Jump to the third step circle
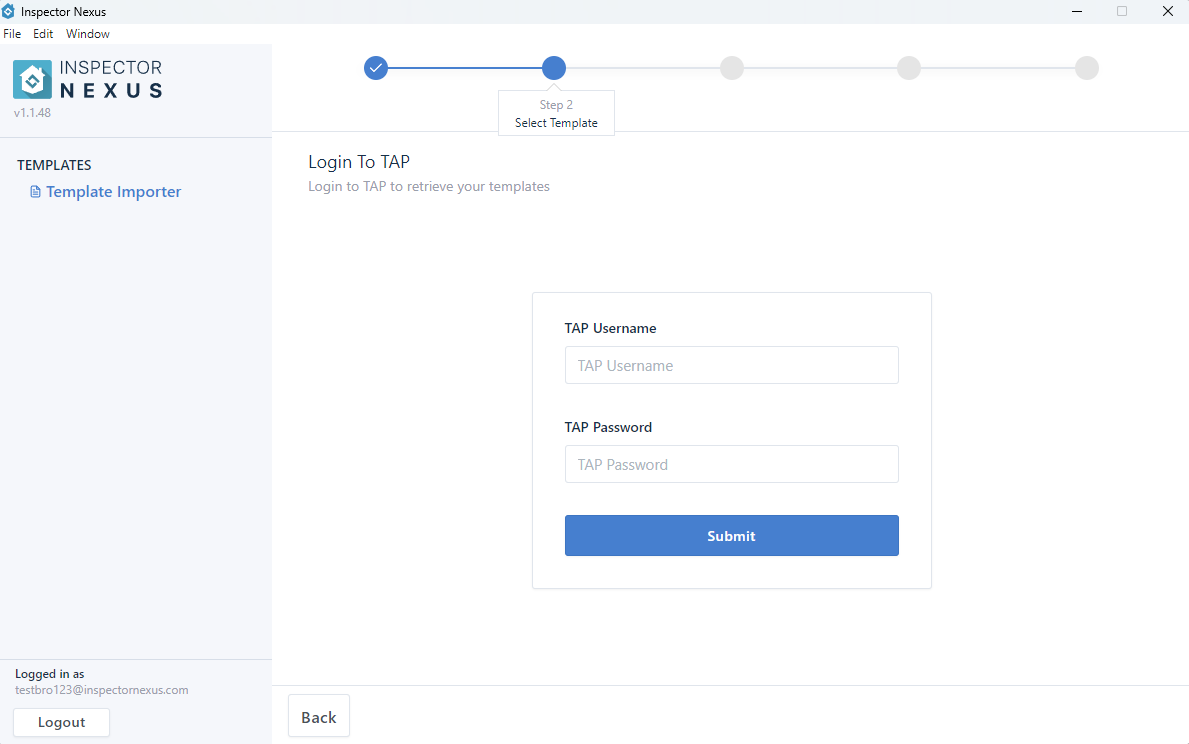The width and height of the screenshot is (1189, 744). [732, 68]
